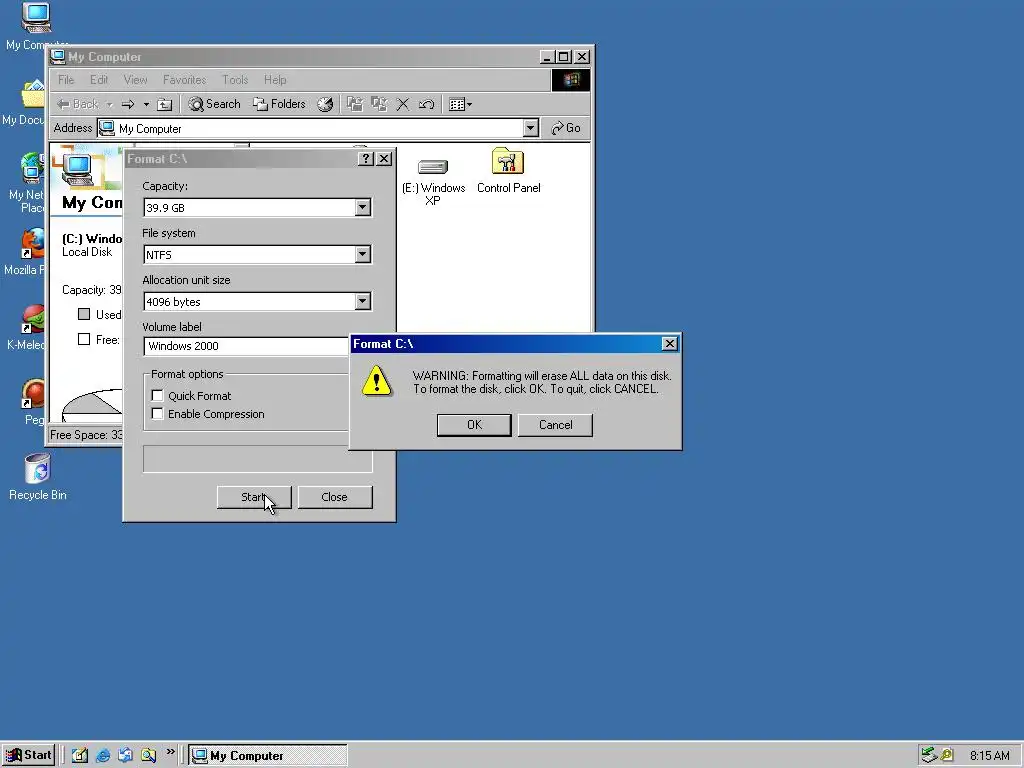Click the network tray icon
Image resolution: width=1024 pixels, height=768 pixels.
pyautogui.click(x=929, y=756)
